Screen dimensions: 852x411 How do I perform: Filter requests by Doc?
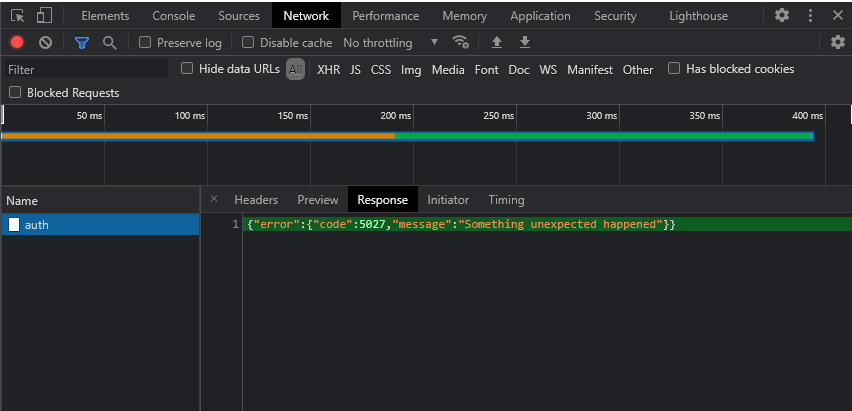coord(519,70)
